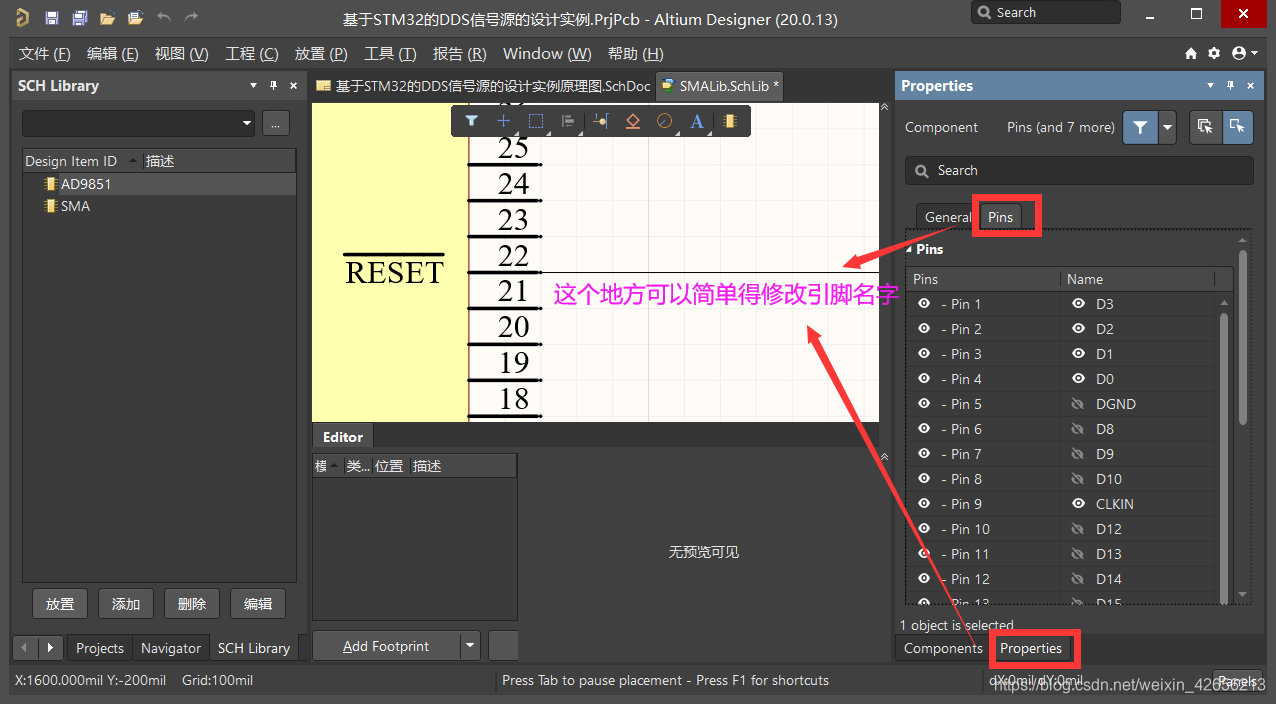This screenshot has width=1276, height=704.
Task: Open the SCH Library filter combo box
Action: tap(139, 123)
